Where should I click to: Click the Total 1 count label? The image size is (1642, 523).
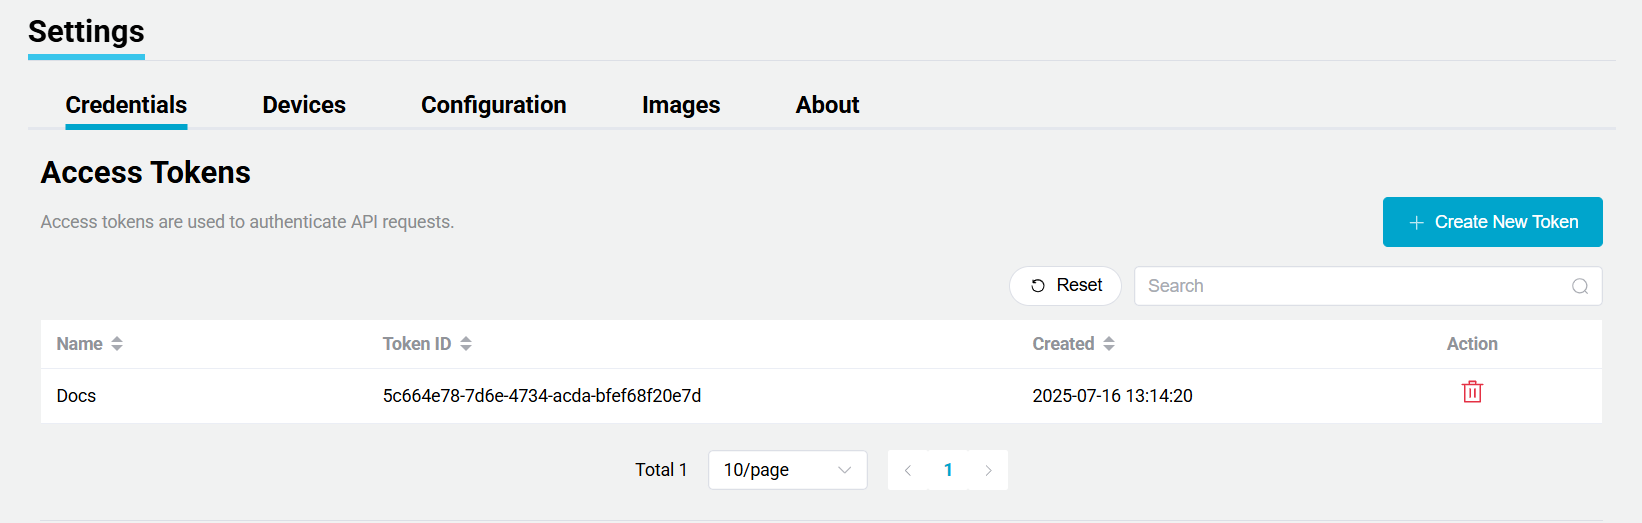tap(661, 470)
